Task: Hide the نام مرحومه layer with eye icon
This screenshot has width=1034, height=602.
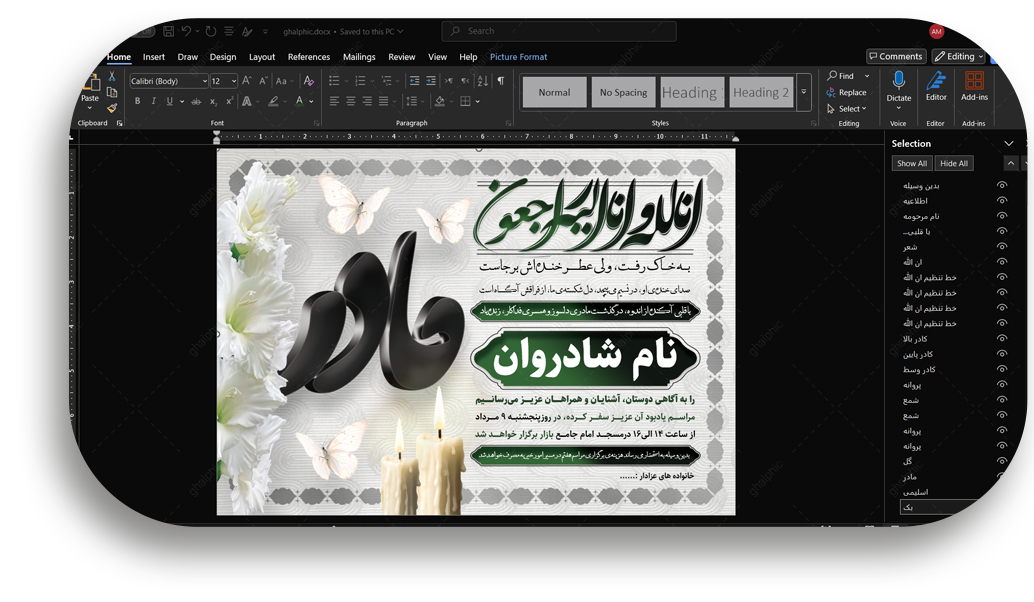Action: coord(1001,216)
